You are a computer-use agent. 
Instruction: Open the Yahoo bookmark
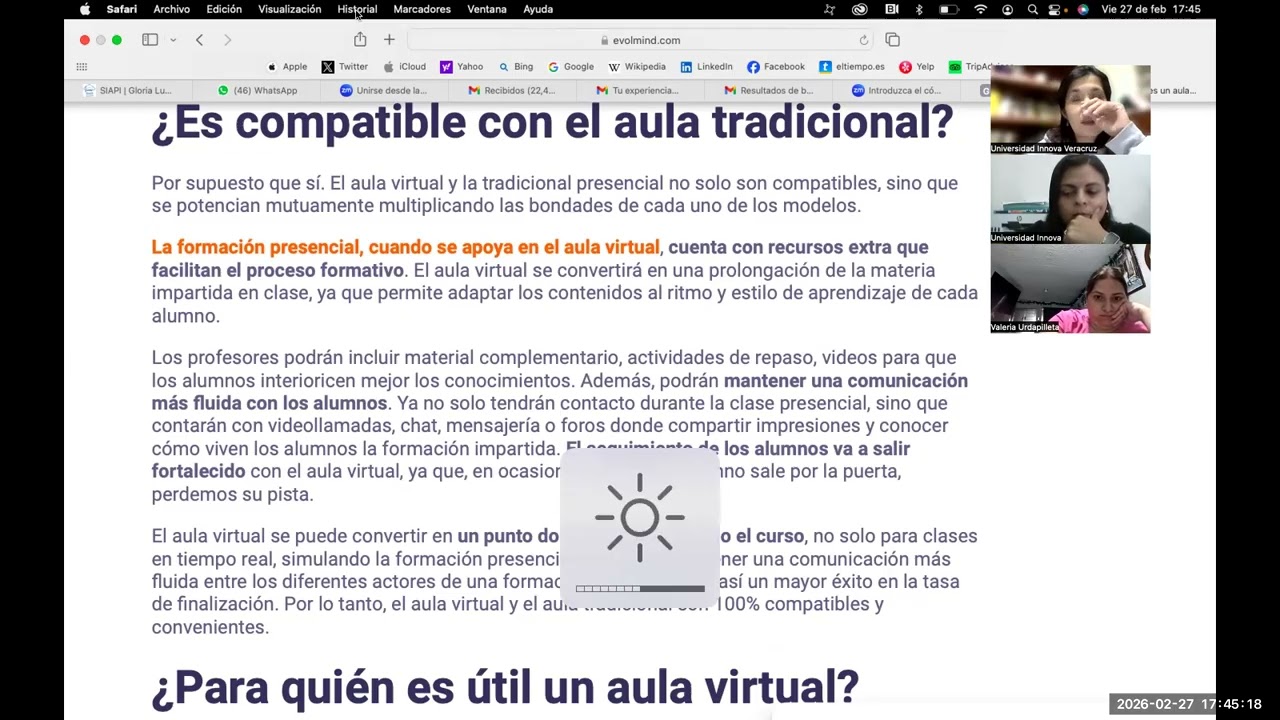tap(461, 67)
